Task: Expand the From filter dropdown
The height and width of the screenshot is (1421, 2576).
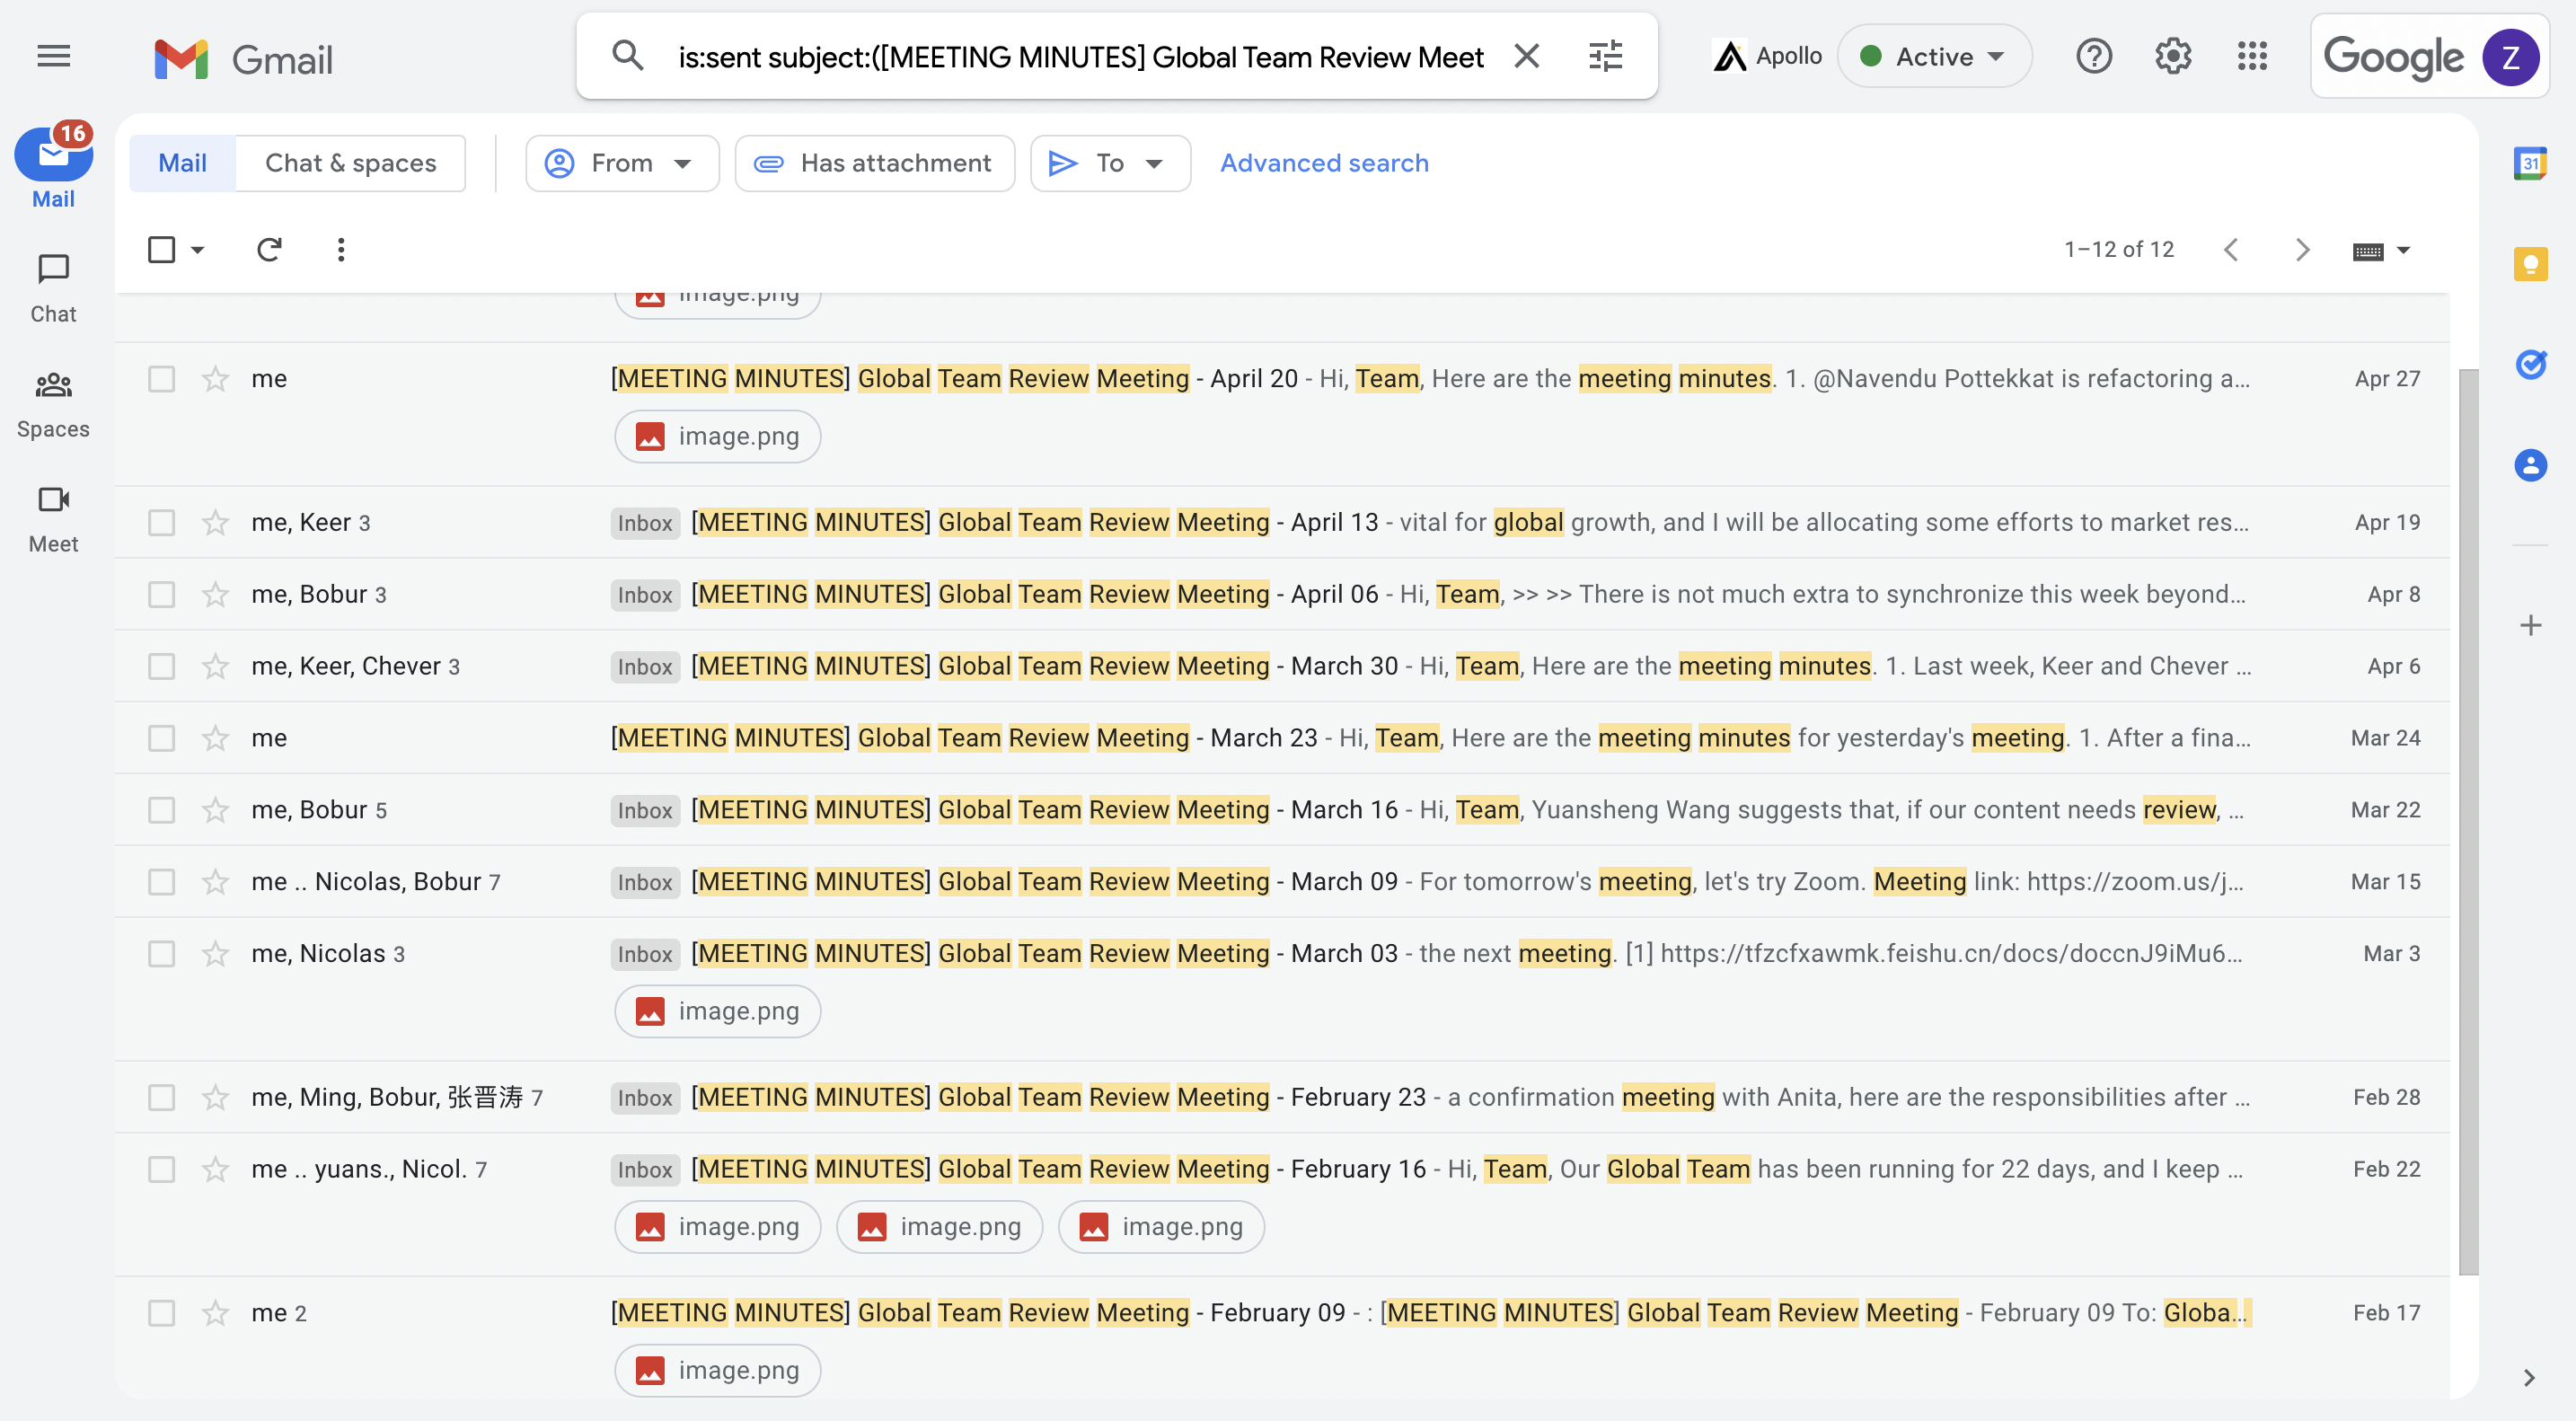Action: point(621,163)
